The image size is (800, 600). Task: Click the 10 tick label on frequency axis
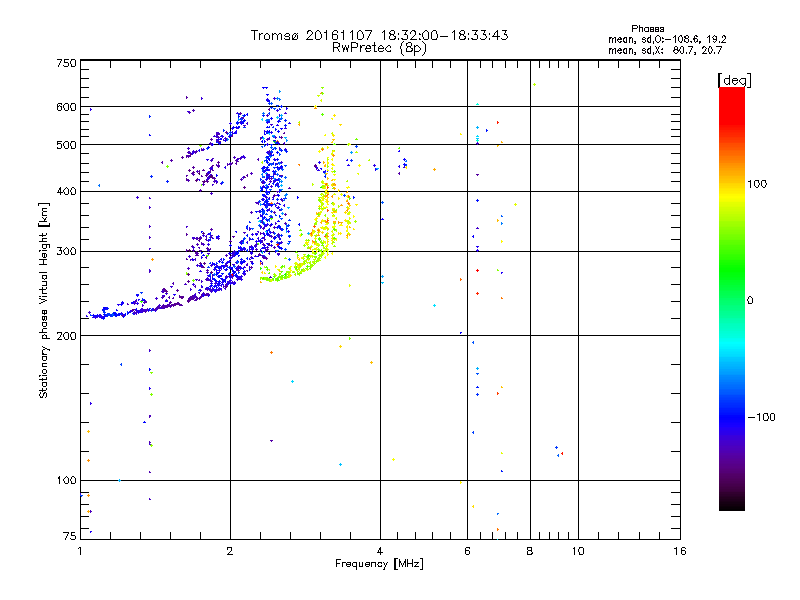tap(578, 551)
